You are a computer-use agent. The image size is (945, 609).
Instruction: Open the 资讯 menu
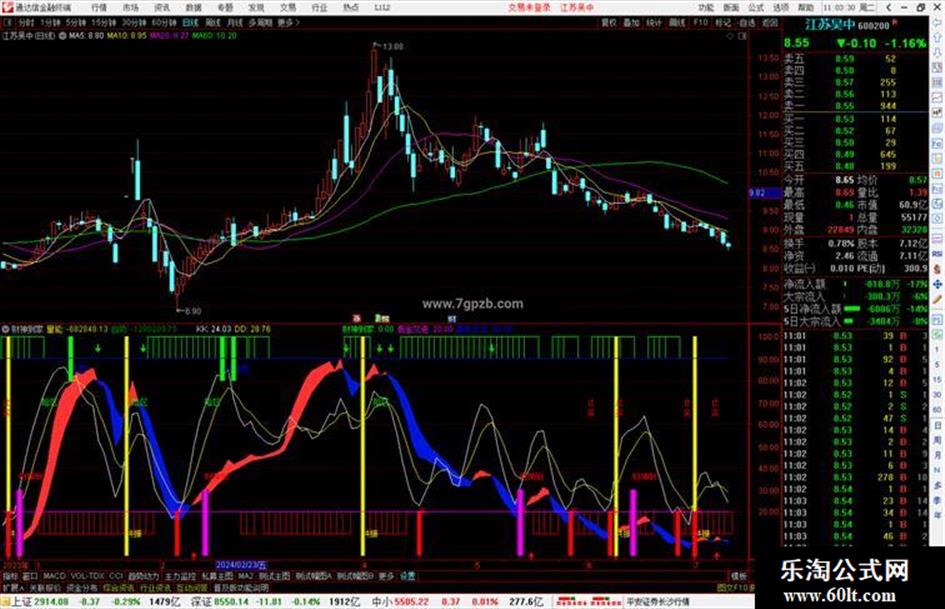162,7
